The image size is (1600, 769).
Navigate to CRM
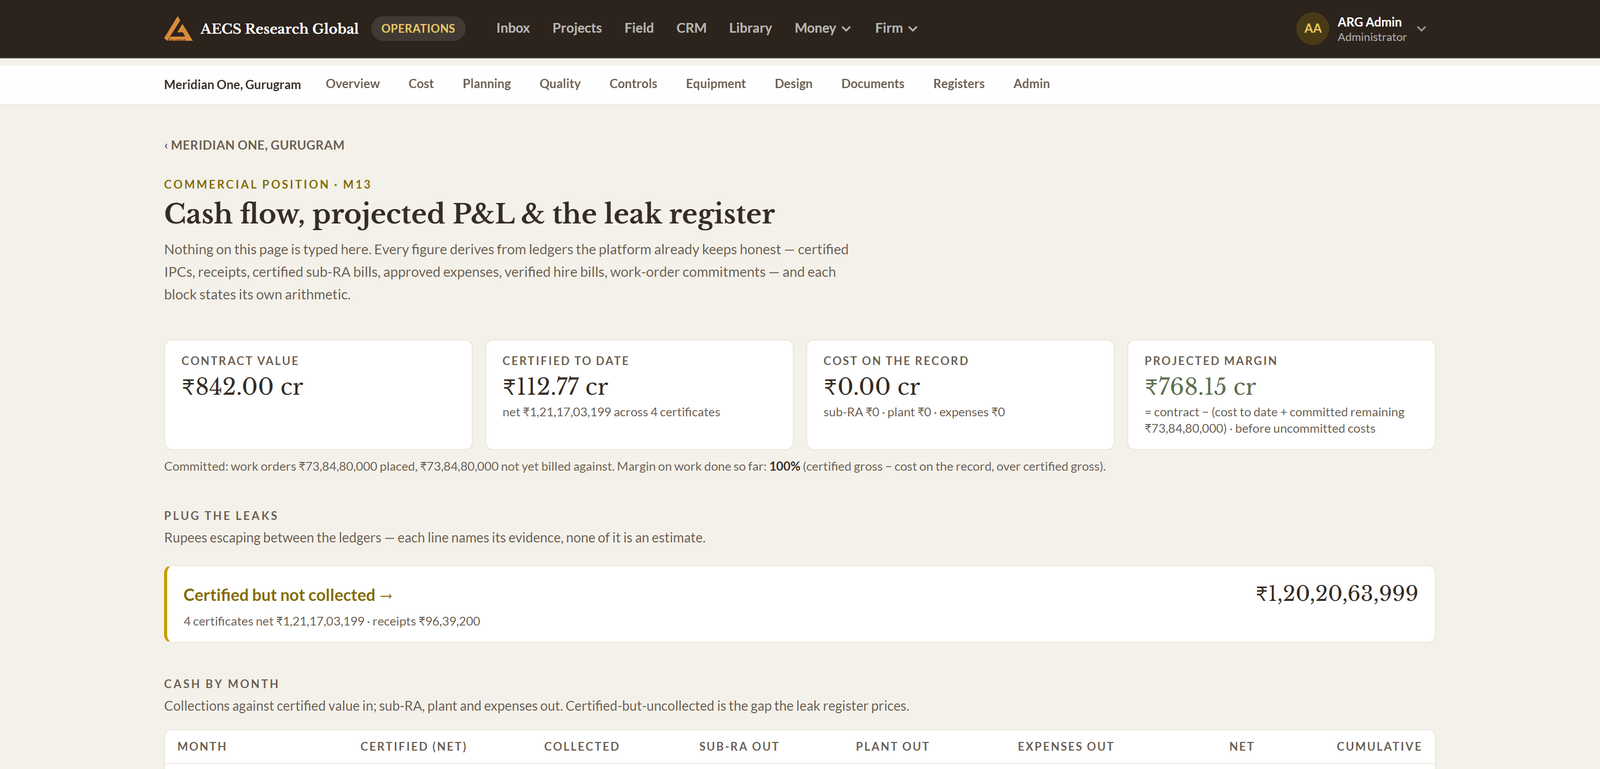pos(691,28)
